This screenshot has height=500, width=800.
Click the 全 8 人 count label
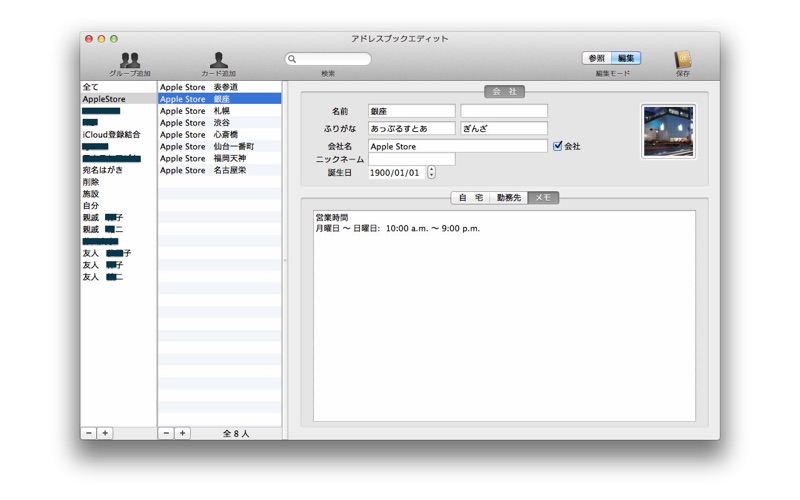236,433
